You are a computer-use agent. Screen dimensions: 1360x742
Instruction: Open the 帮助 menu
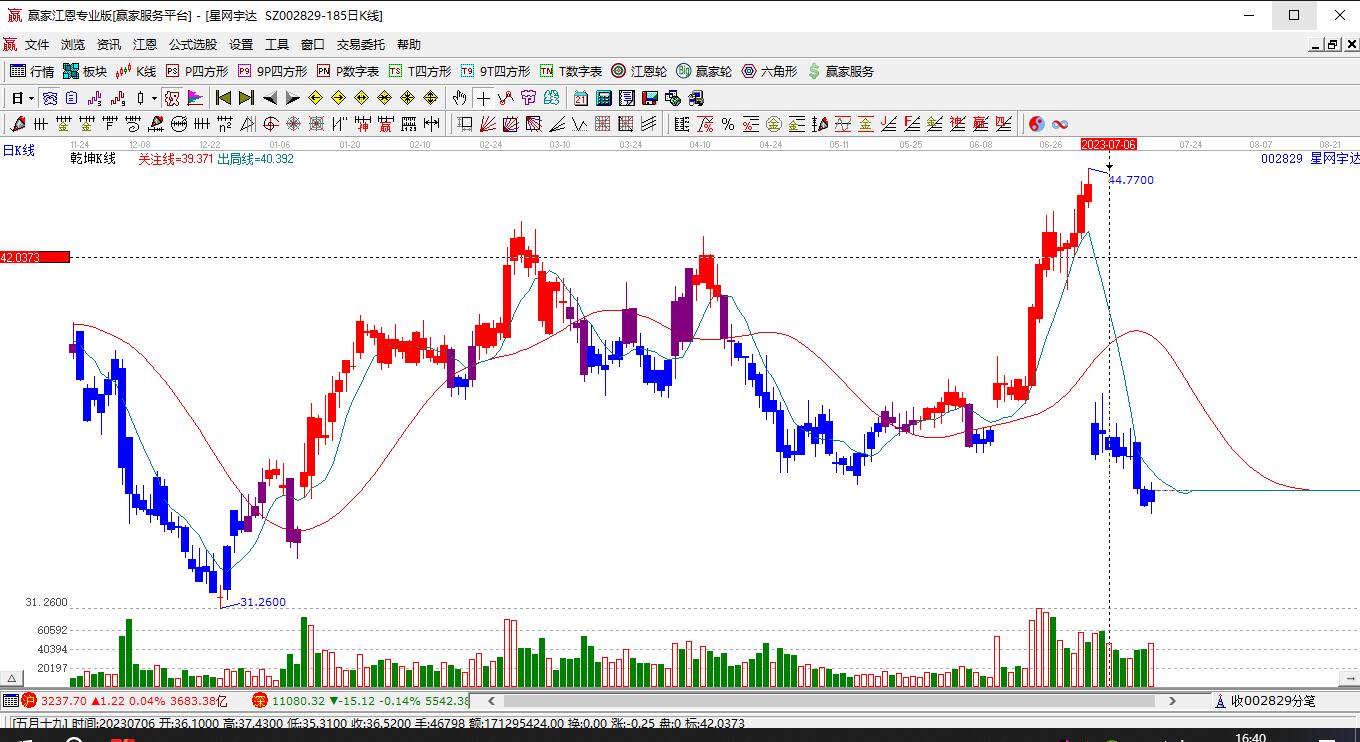click(x=409, y=45)
